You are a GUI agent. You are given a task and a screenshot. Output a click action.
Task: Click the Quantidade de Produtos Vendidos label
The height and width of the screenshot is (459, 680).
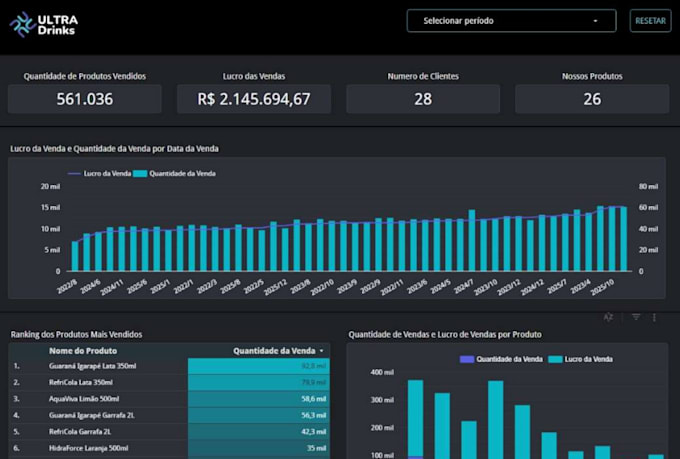coord(85,76)
